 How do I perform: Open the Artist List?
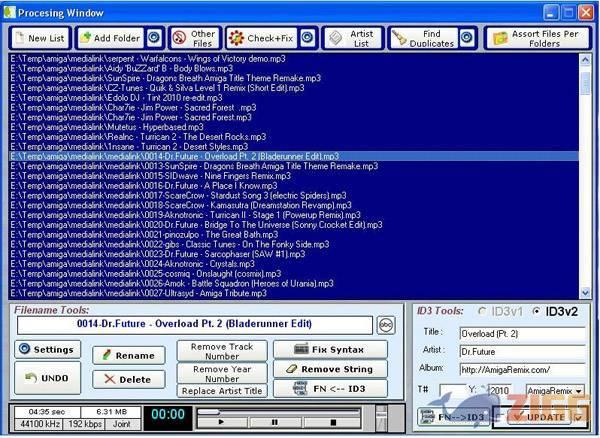(350, 38)
